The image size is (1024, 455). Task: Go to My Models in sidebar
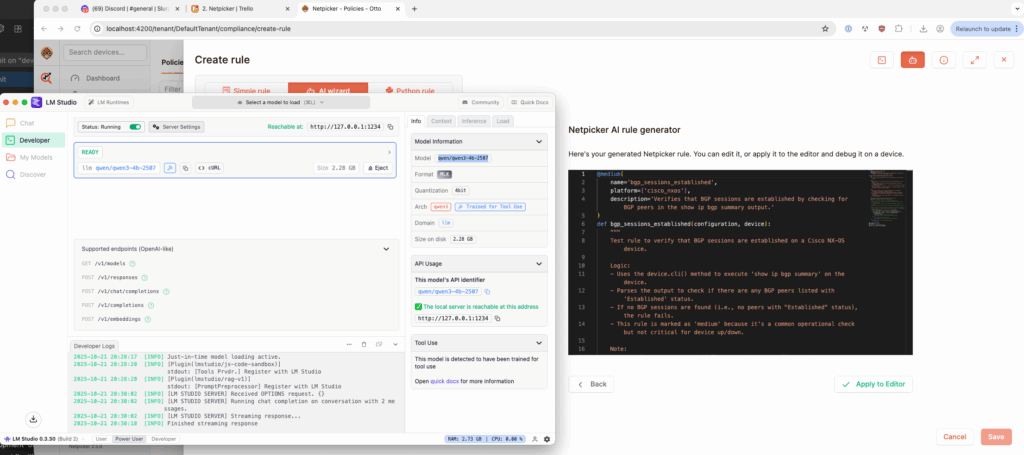point(36,157)
